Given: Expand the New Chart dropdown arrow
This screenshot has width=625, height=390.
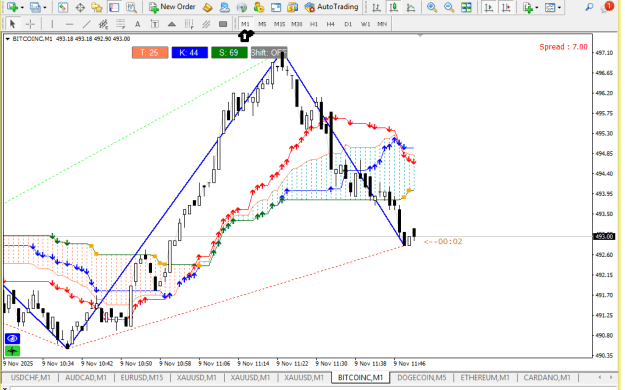Looking at the screenshot, I should point(22,8).
